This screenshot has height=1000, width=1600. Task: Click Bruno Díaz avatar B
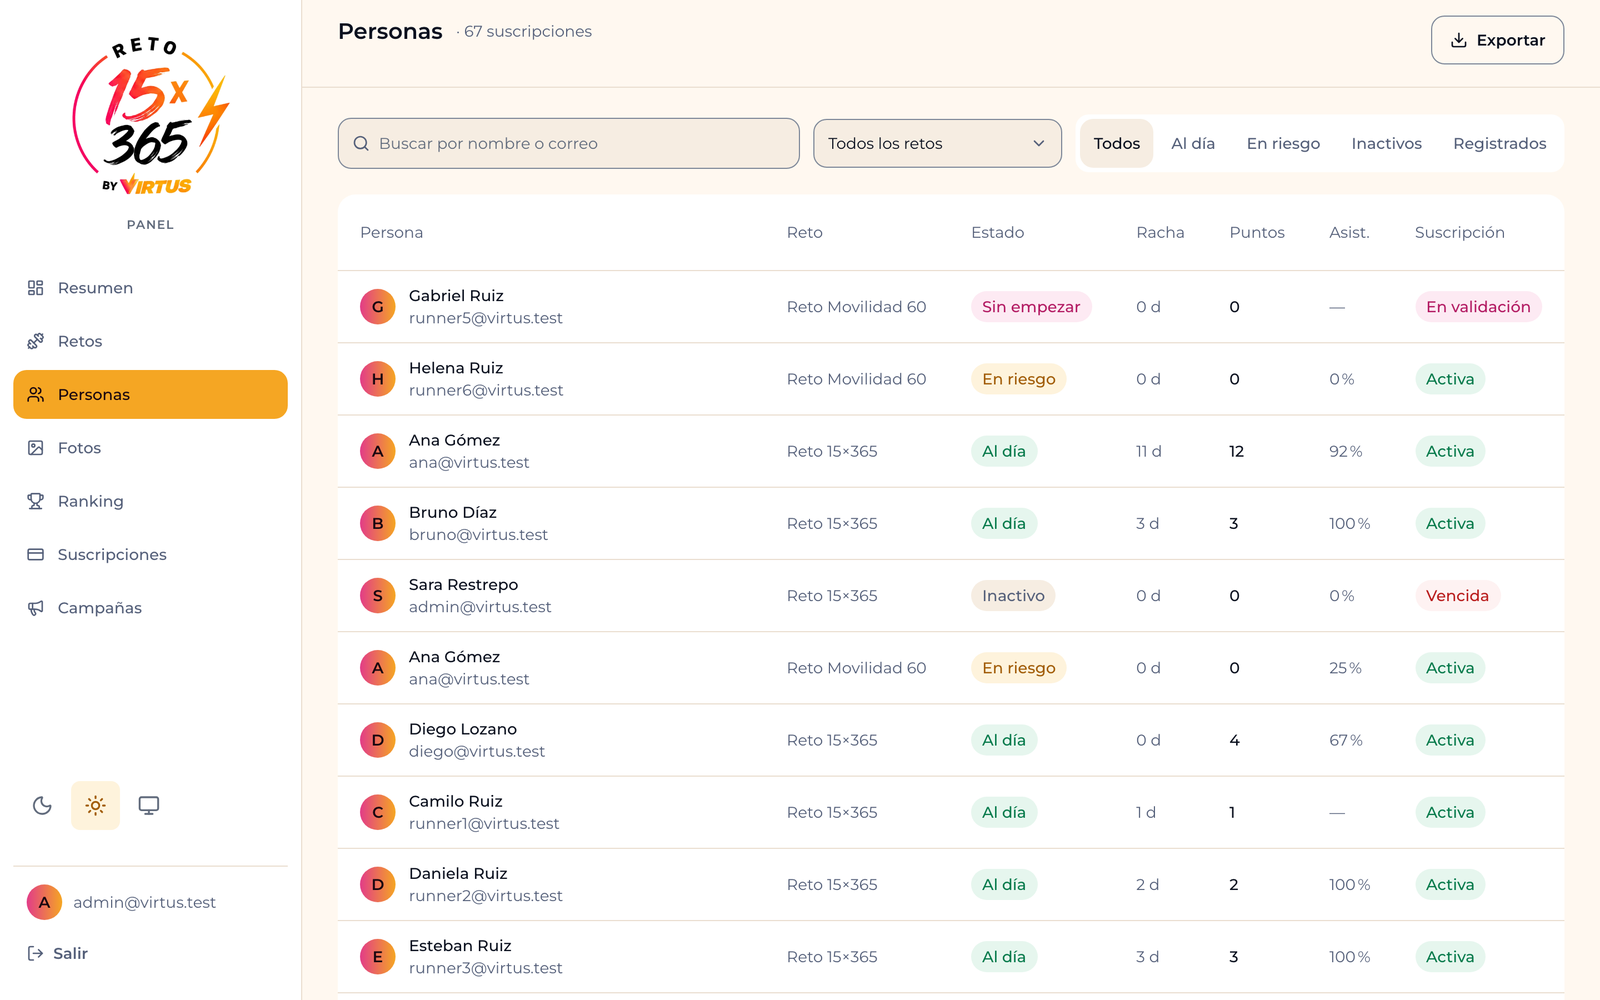click(x=378, y=523)
